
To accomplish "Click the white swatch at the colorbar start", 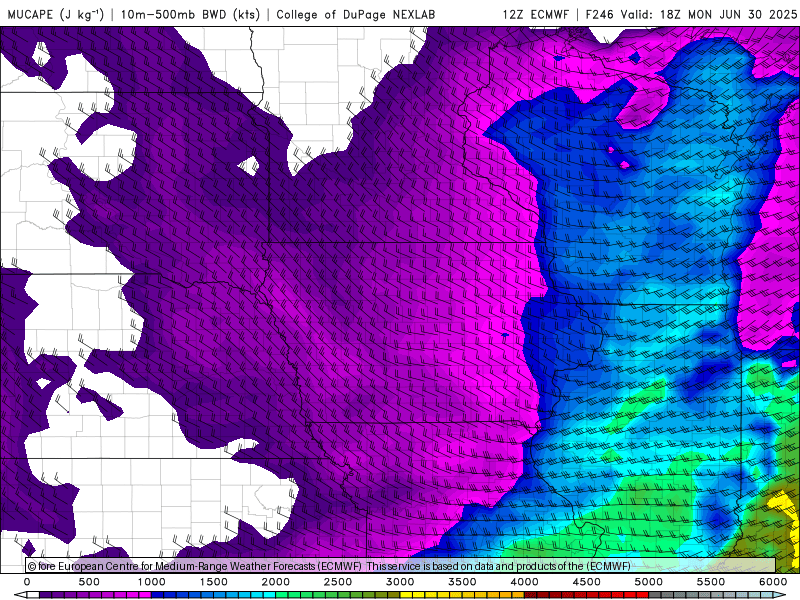I will coord(33,595).
